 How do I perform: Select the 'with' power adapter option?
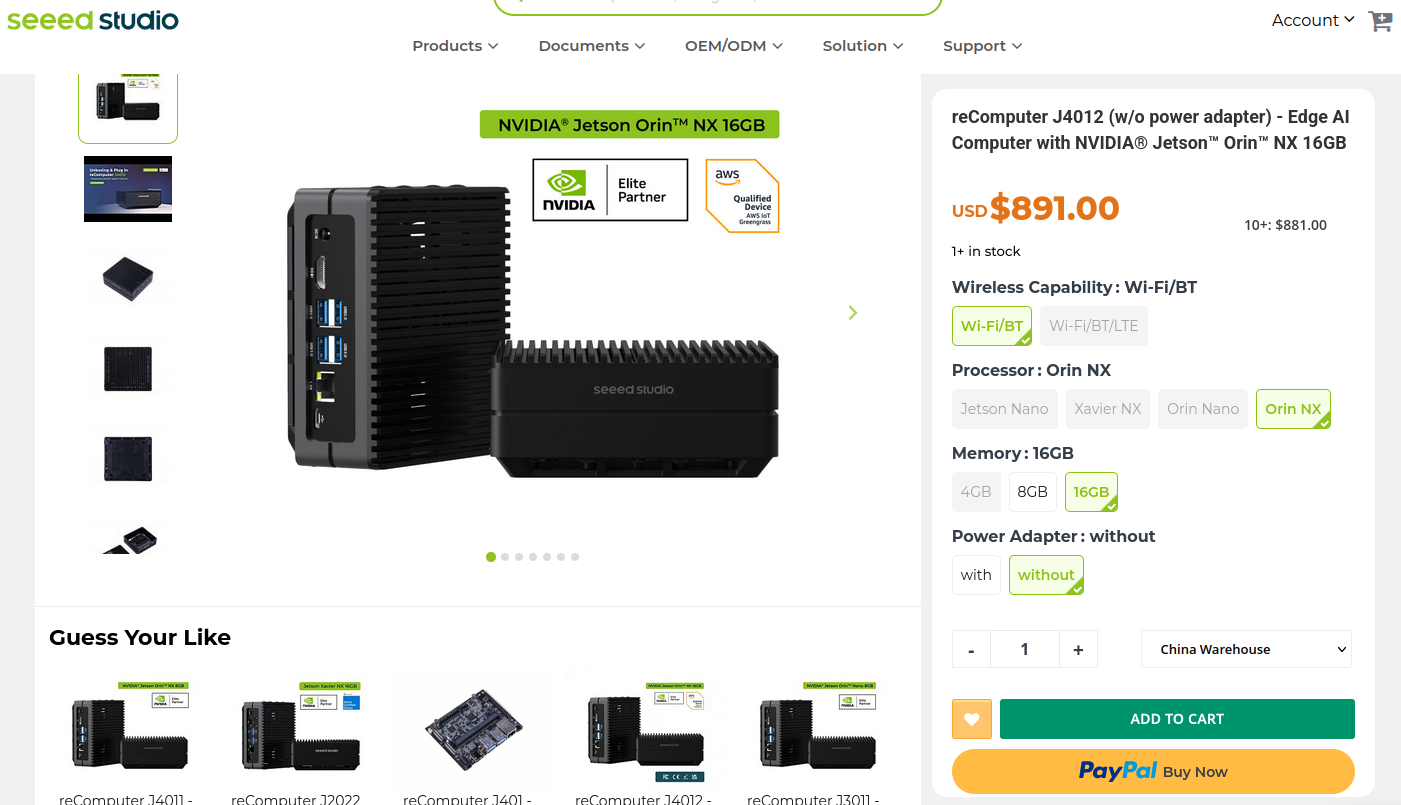pyautogui.click(x=976, y=575)
